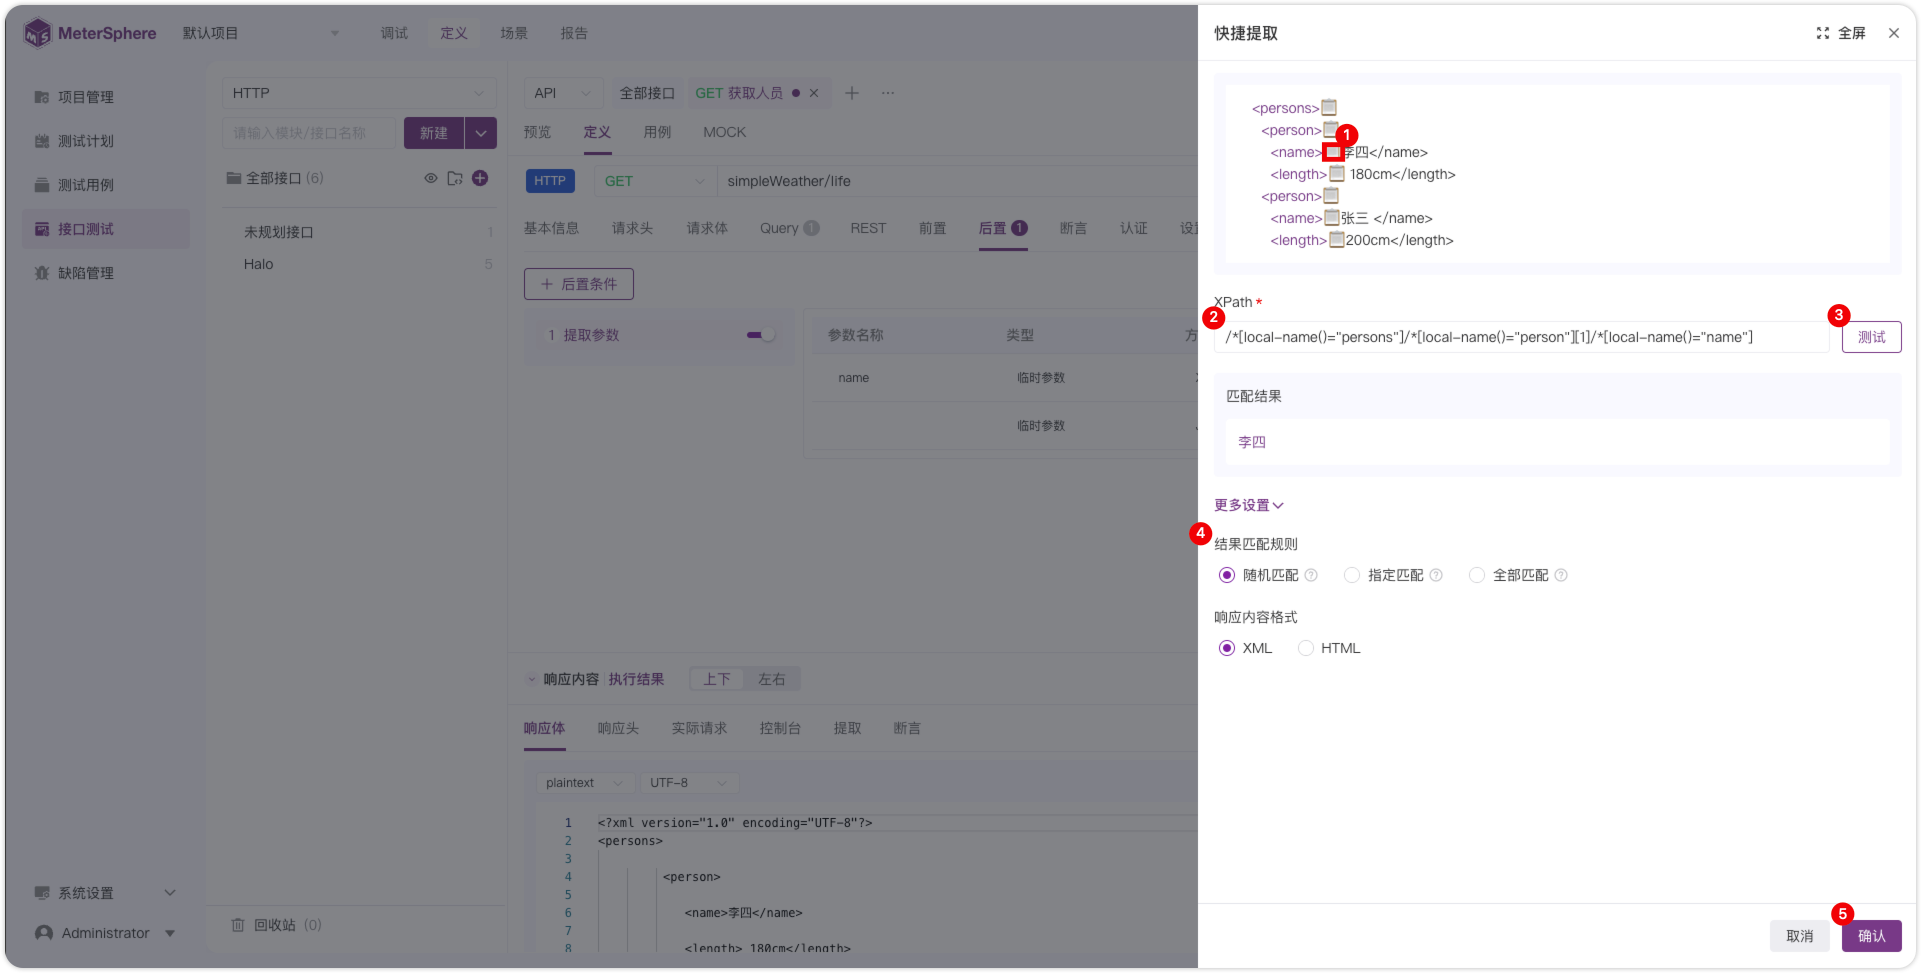This screenshot has width=1921, height=973.
Task: Open the 响应头 tab
Action: pos(618,728)
